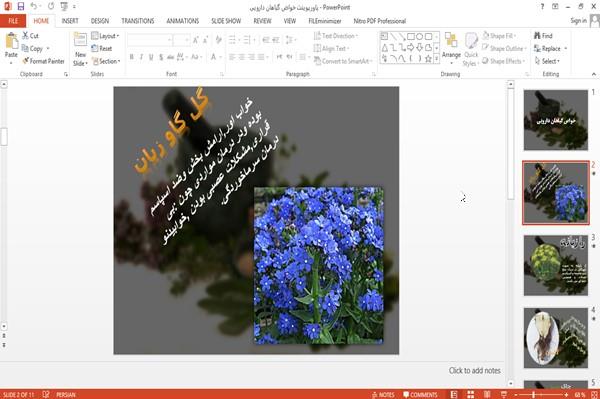
Task: Switch to the INSERT tab
Action: [70, 21]
